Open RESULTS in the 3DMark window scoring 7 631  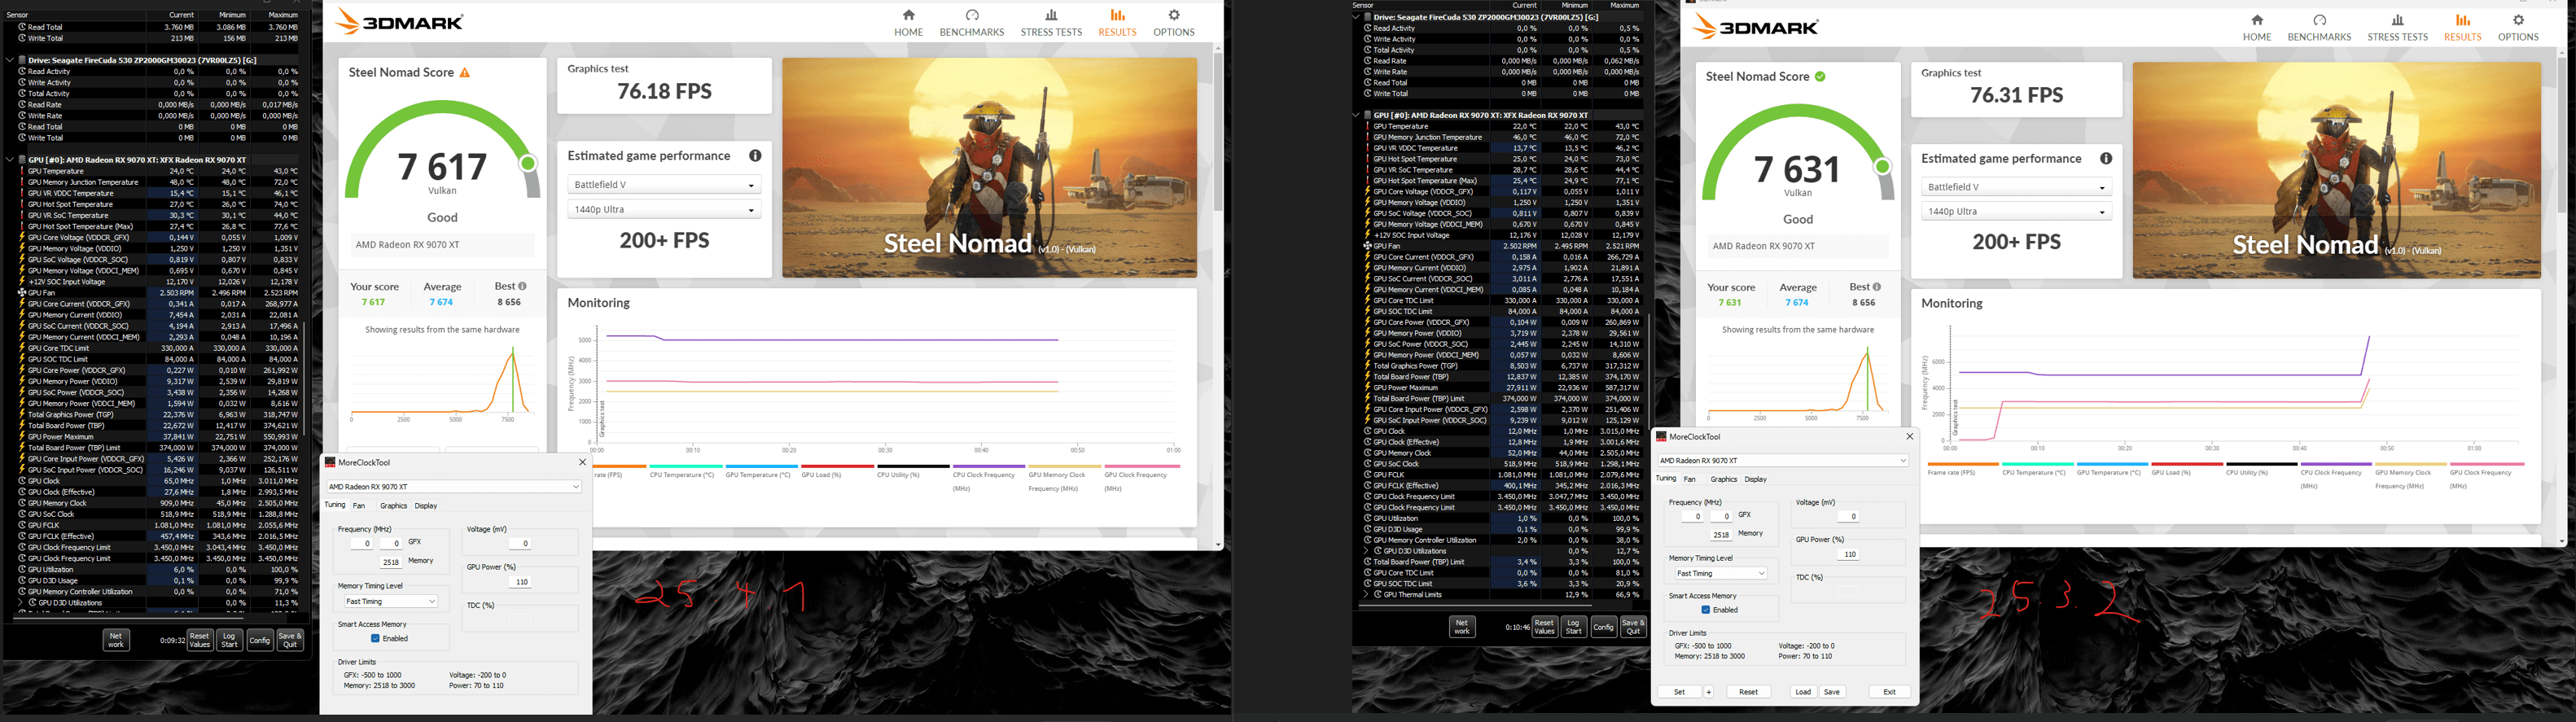[x=2462, y=28]
